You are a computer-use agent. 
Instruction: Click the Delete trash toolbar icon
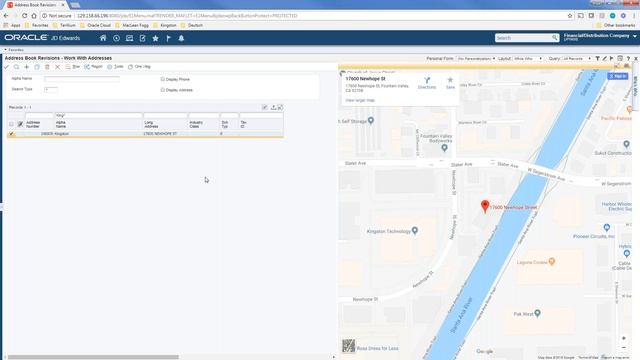coord(47,67)
